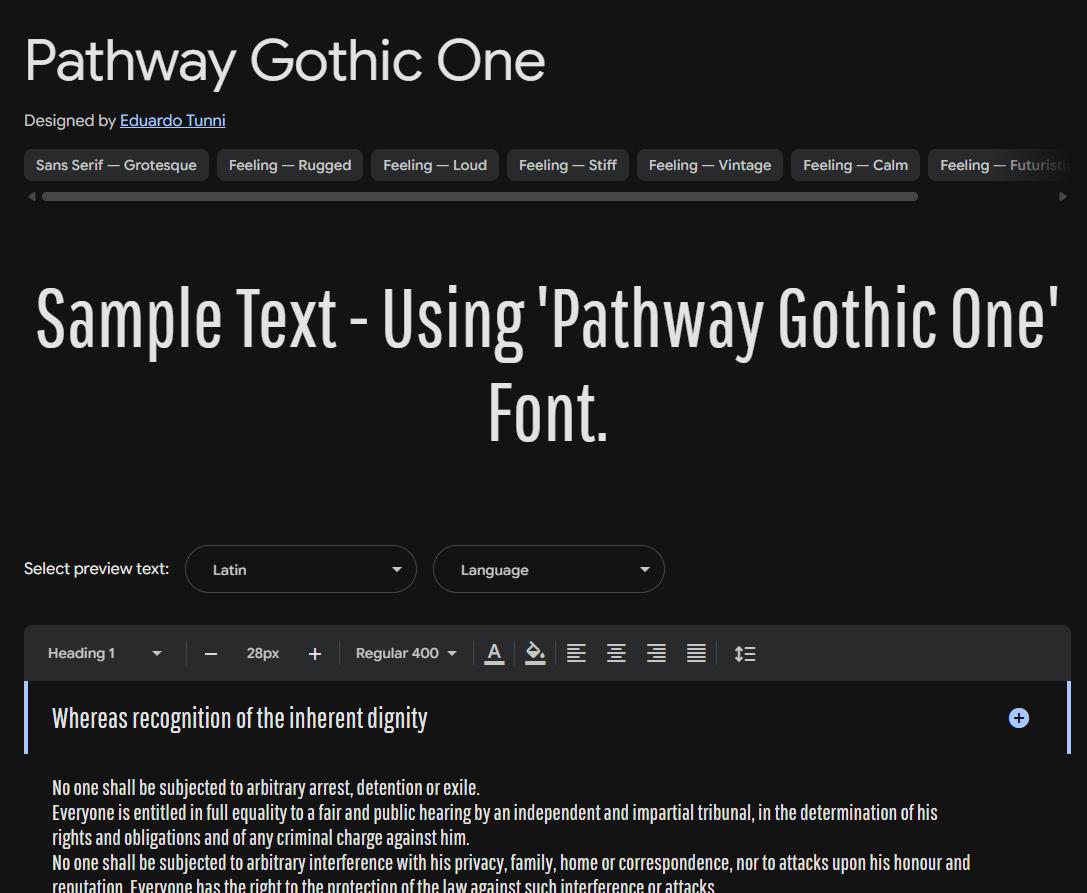This screenshot has height=893, width=1087.
Task: Open the Heading 1 style dropdown
Action: [105, 653]
